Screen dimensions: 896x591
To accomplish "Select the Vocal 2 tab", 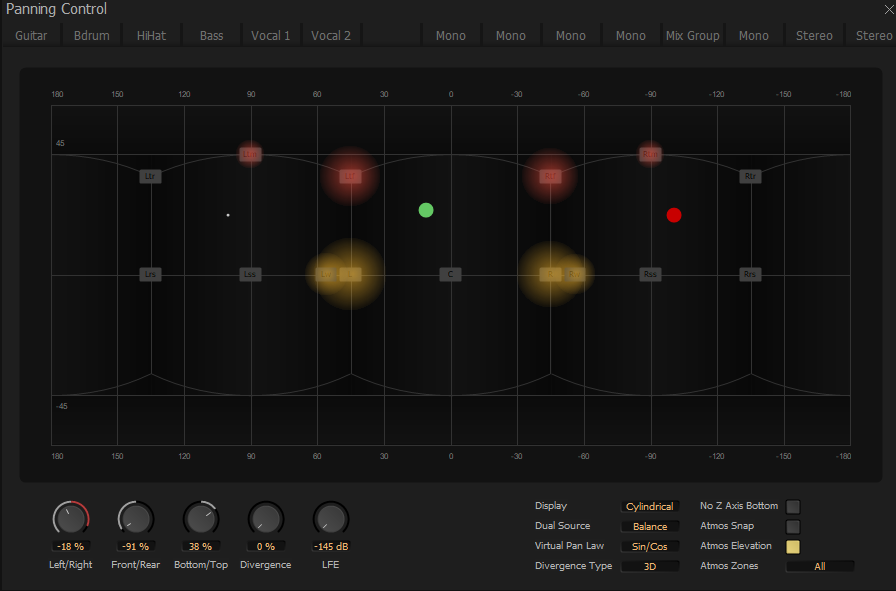I will [x=330, y=35].
